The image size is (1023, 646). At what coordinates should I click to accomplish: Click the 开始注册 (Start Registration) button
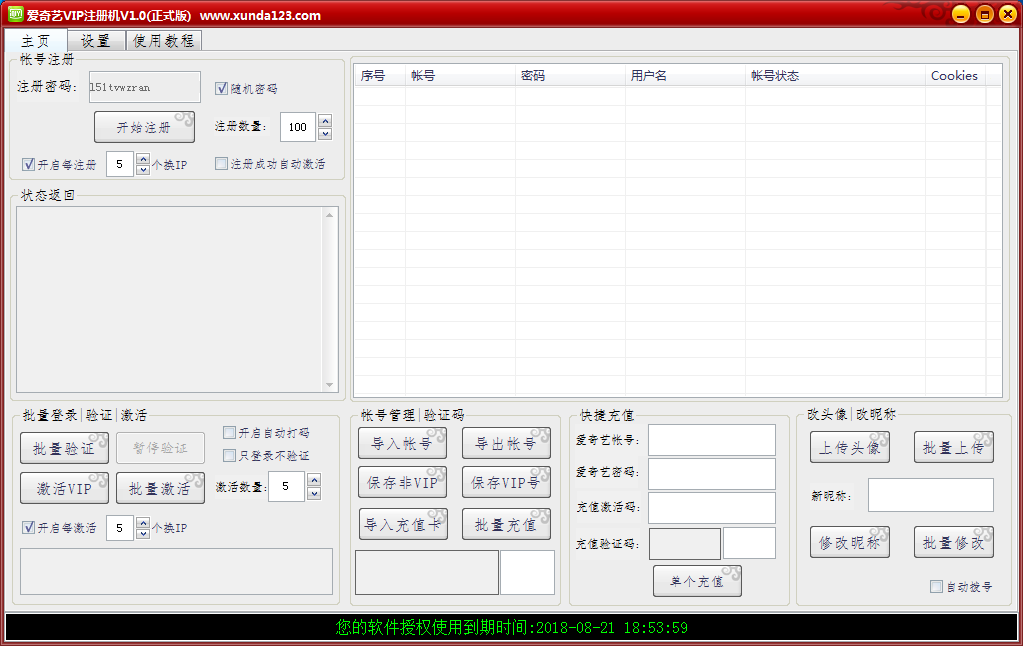click(x=143, y=127)
